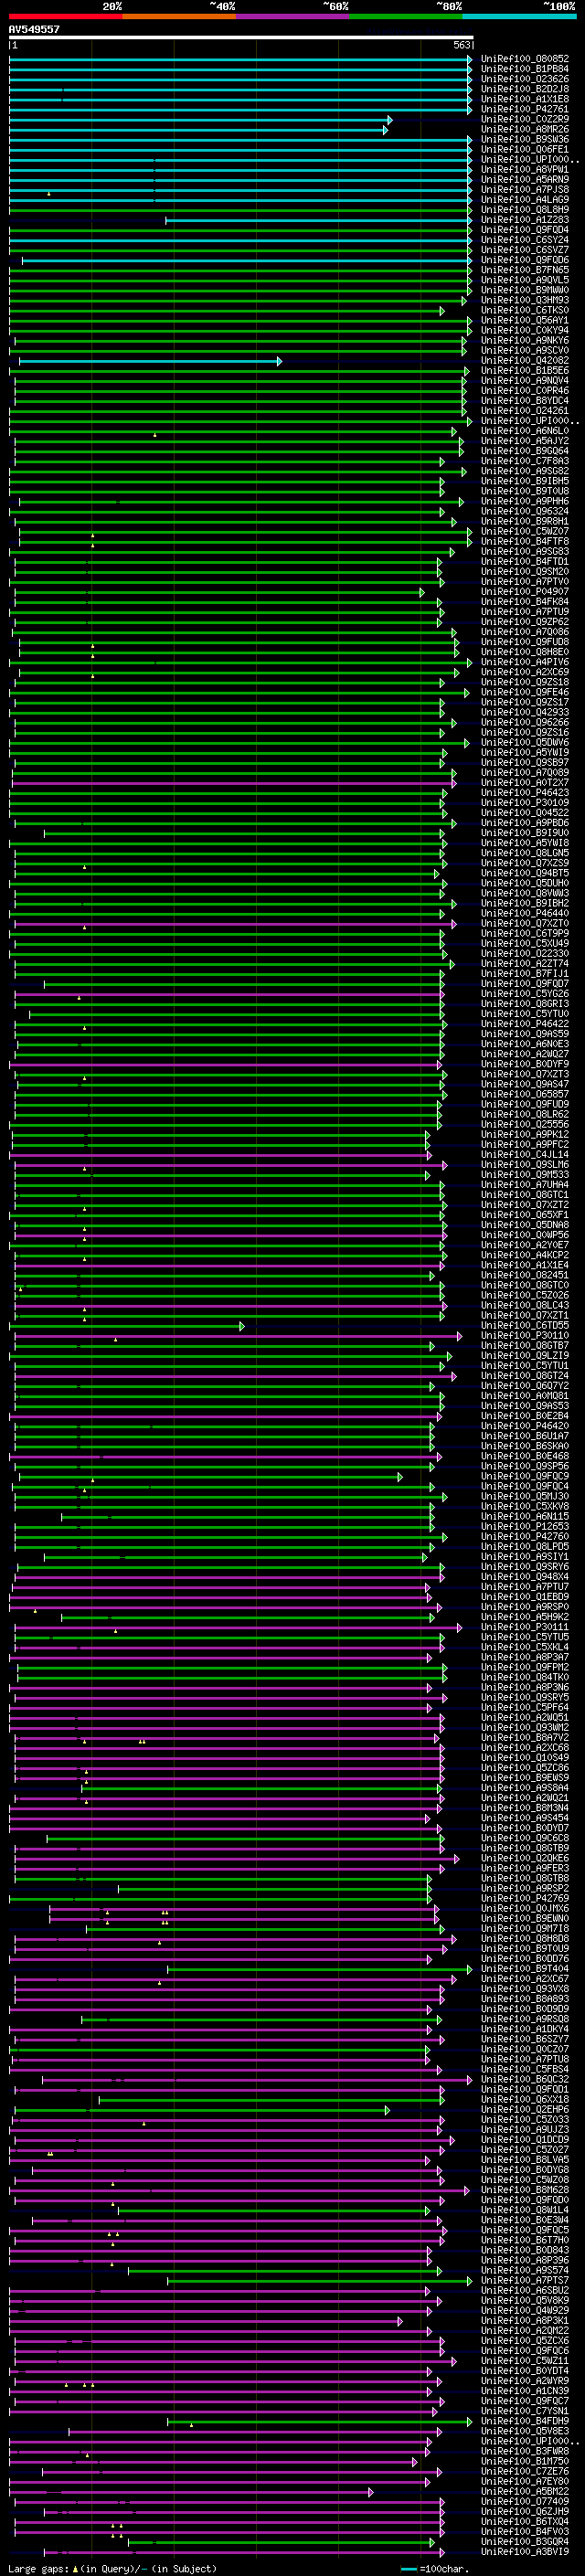The width and height of the screenshot is (585, 2576).
Task: Click the white query sequence bar
Action: tap(241, 38)
